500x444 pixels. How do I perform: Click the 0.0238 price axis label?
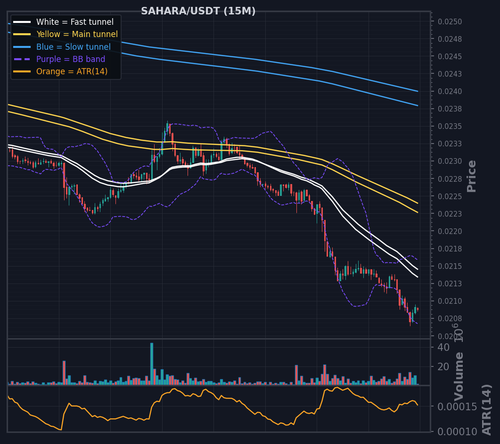pyautogui.click(x=450, y=109)
